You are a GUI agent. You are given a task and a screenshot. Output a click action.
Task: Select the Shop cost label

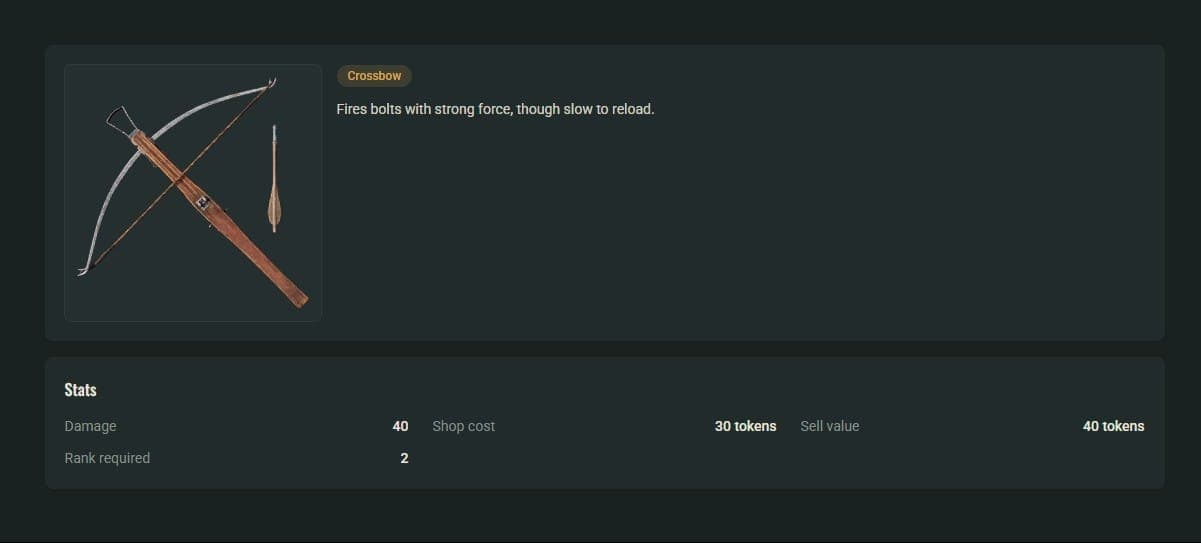click(464, 426)
